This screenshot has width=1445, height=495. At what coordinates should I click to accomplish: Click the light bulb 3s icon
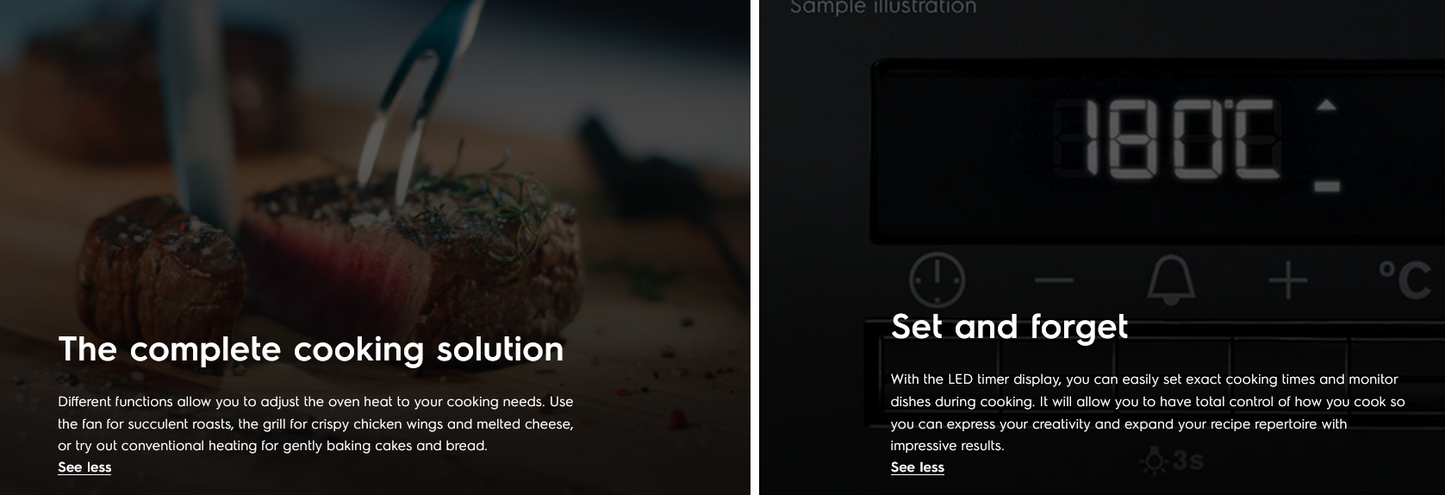tap(1172, 461)
